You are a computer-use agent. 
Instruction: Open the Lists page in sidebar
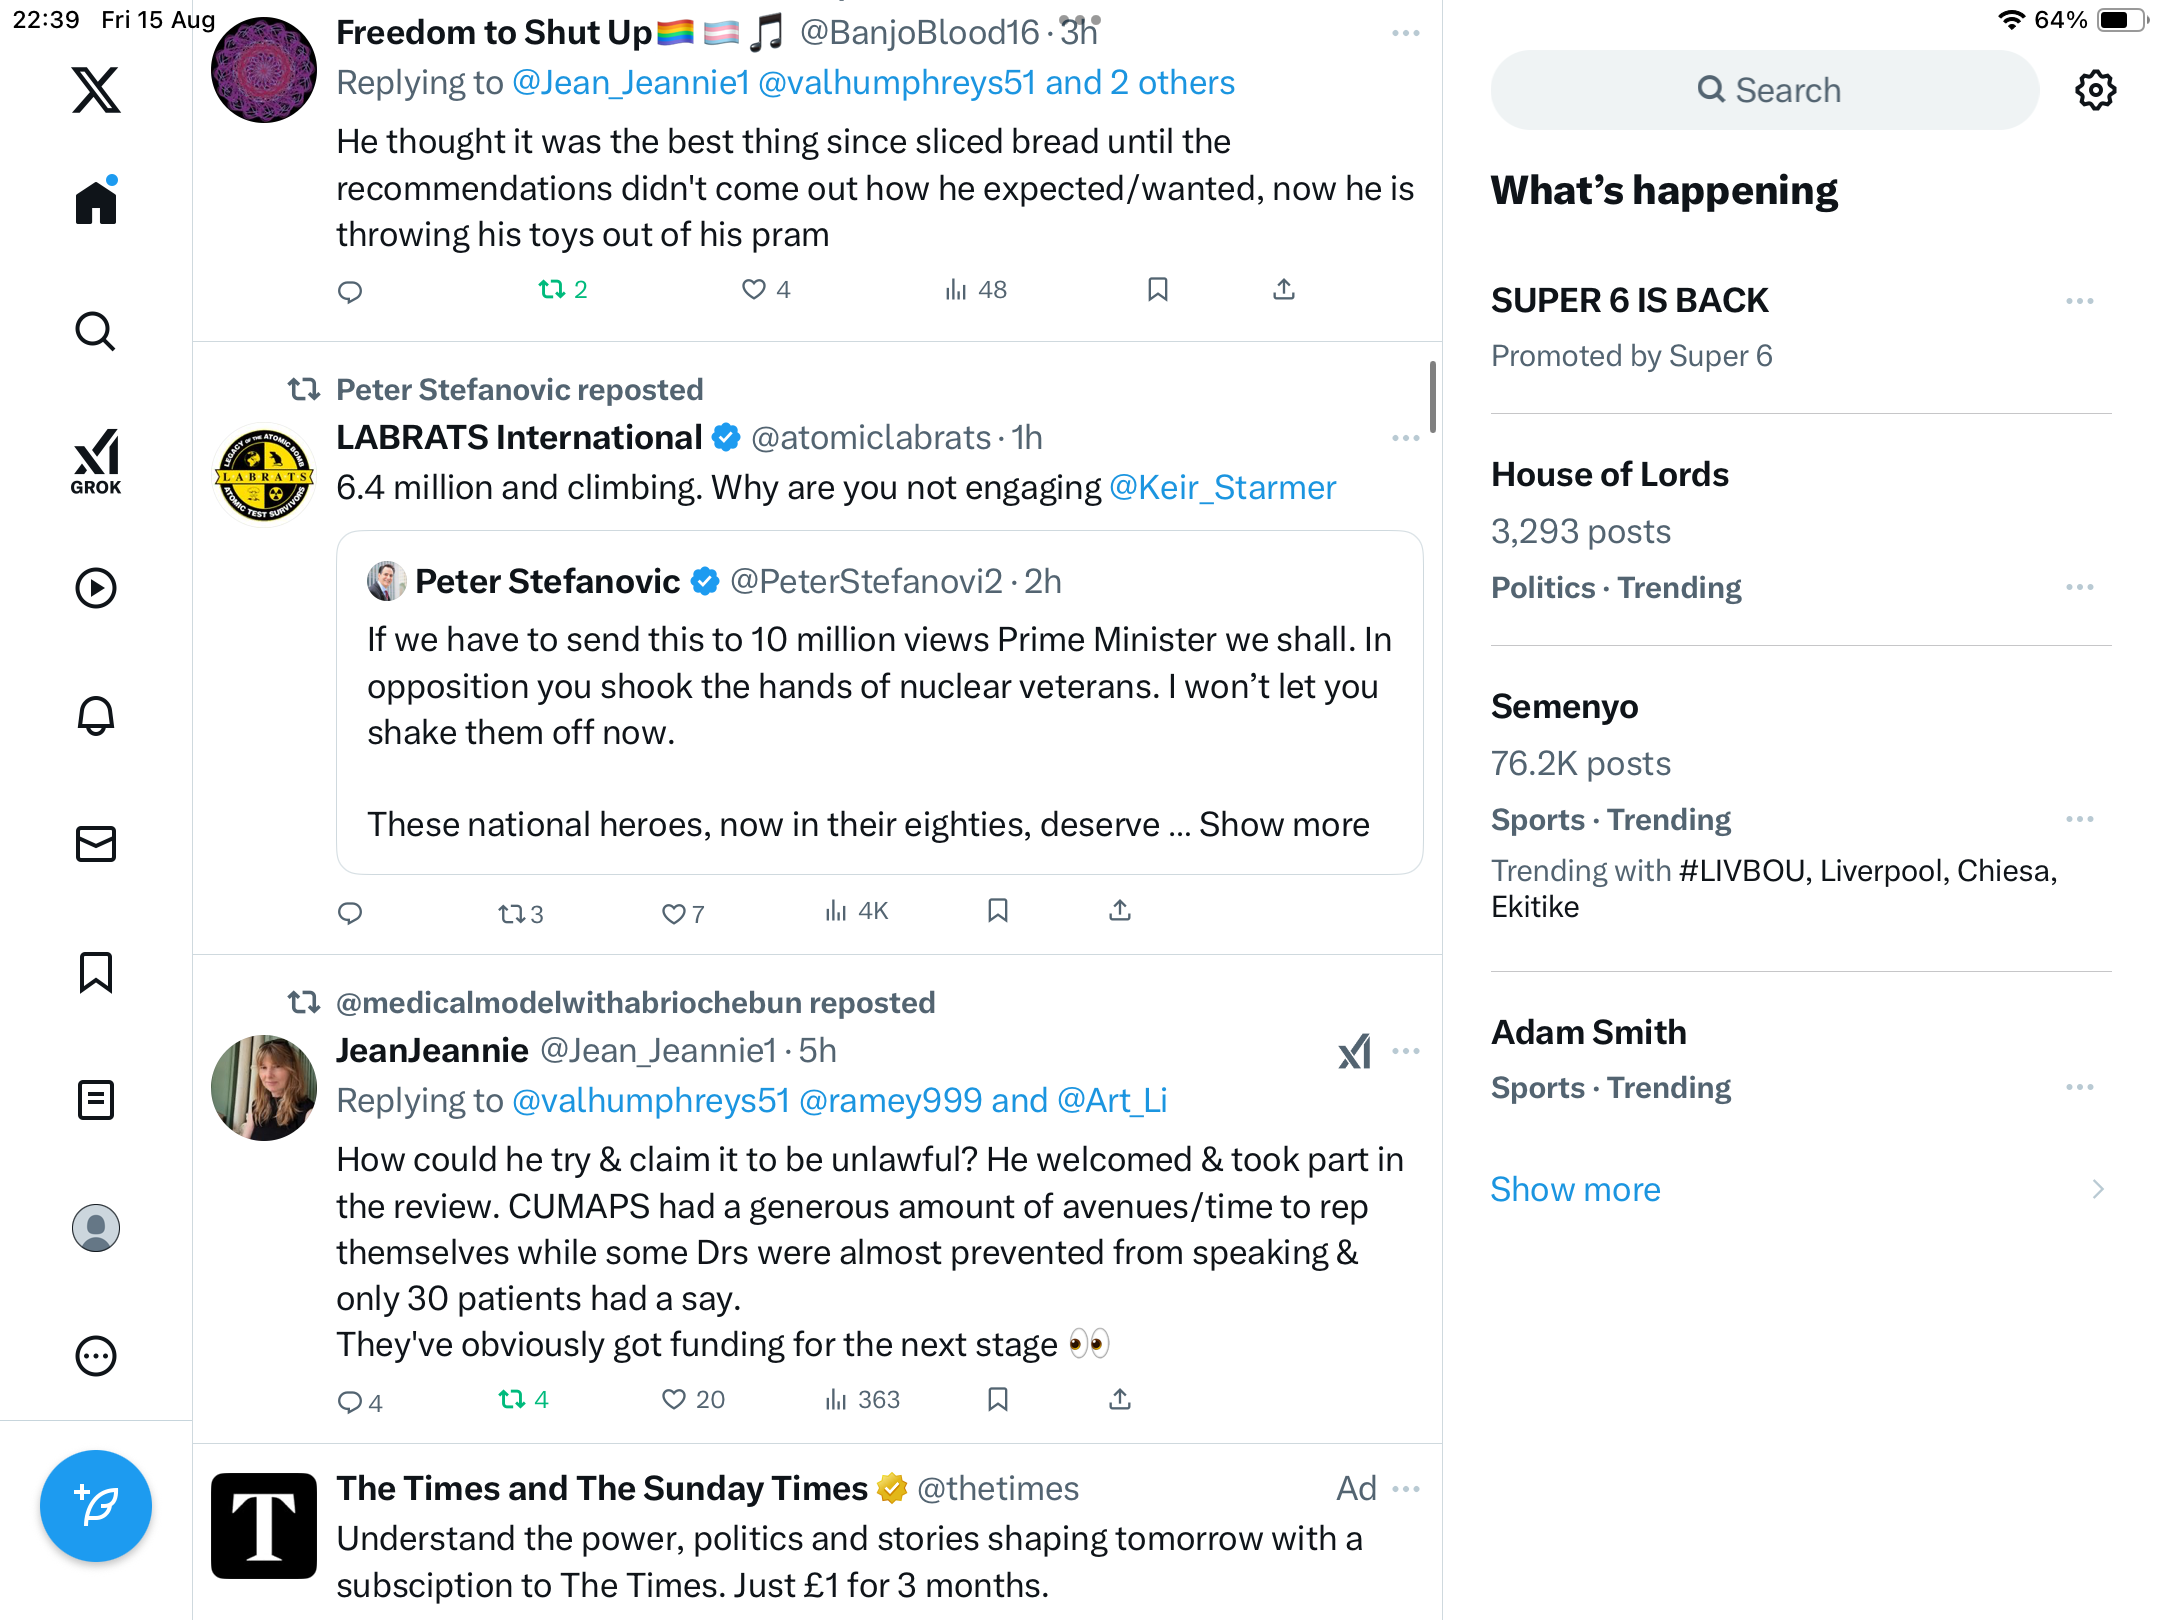pyautogui.click(x=96, y=1100)
